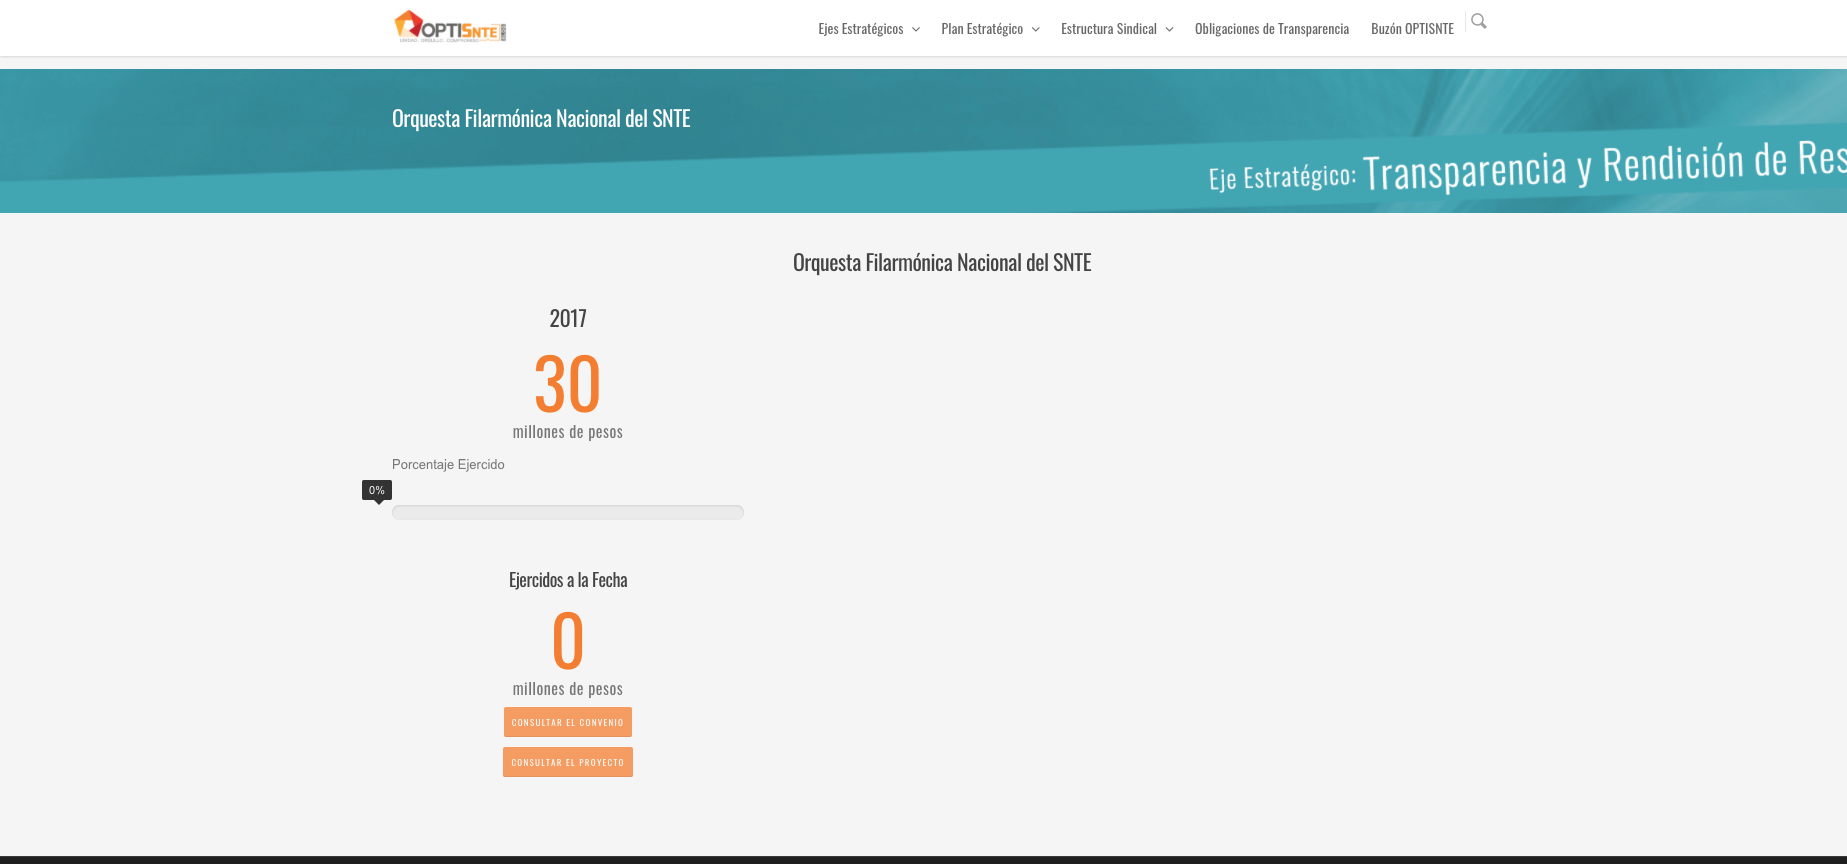This screenshot has height=864, width=1847.
Task: Click the Porcentaje Ejercido progress bar
Action: tap(567, 512)
